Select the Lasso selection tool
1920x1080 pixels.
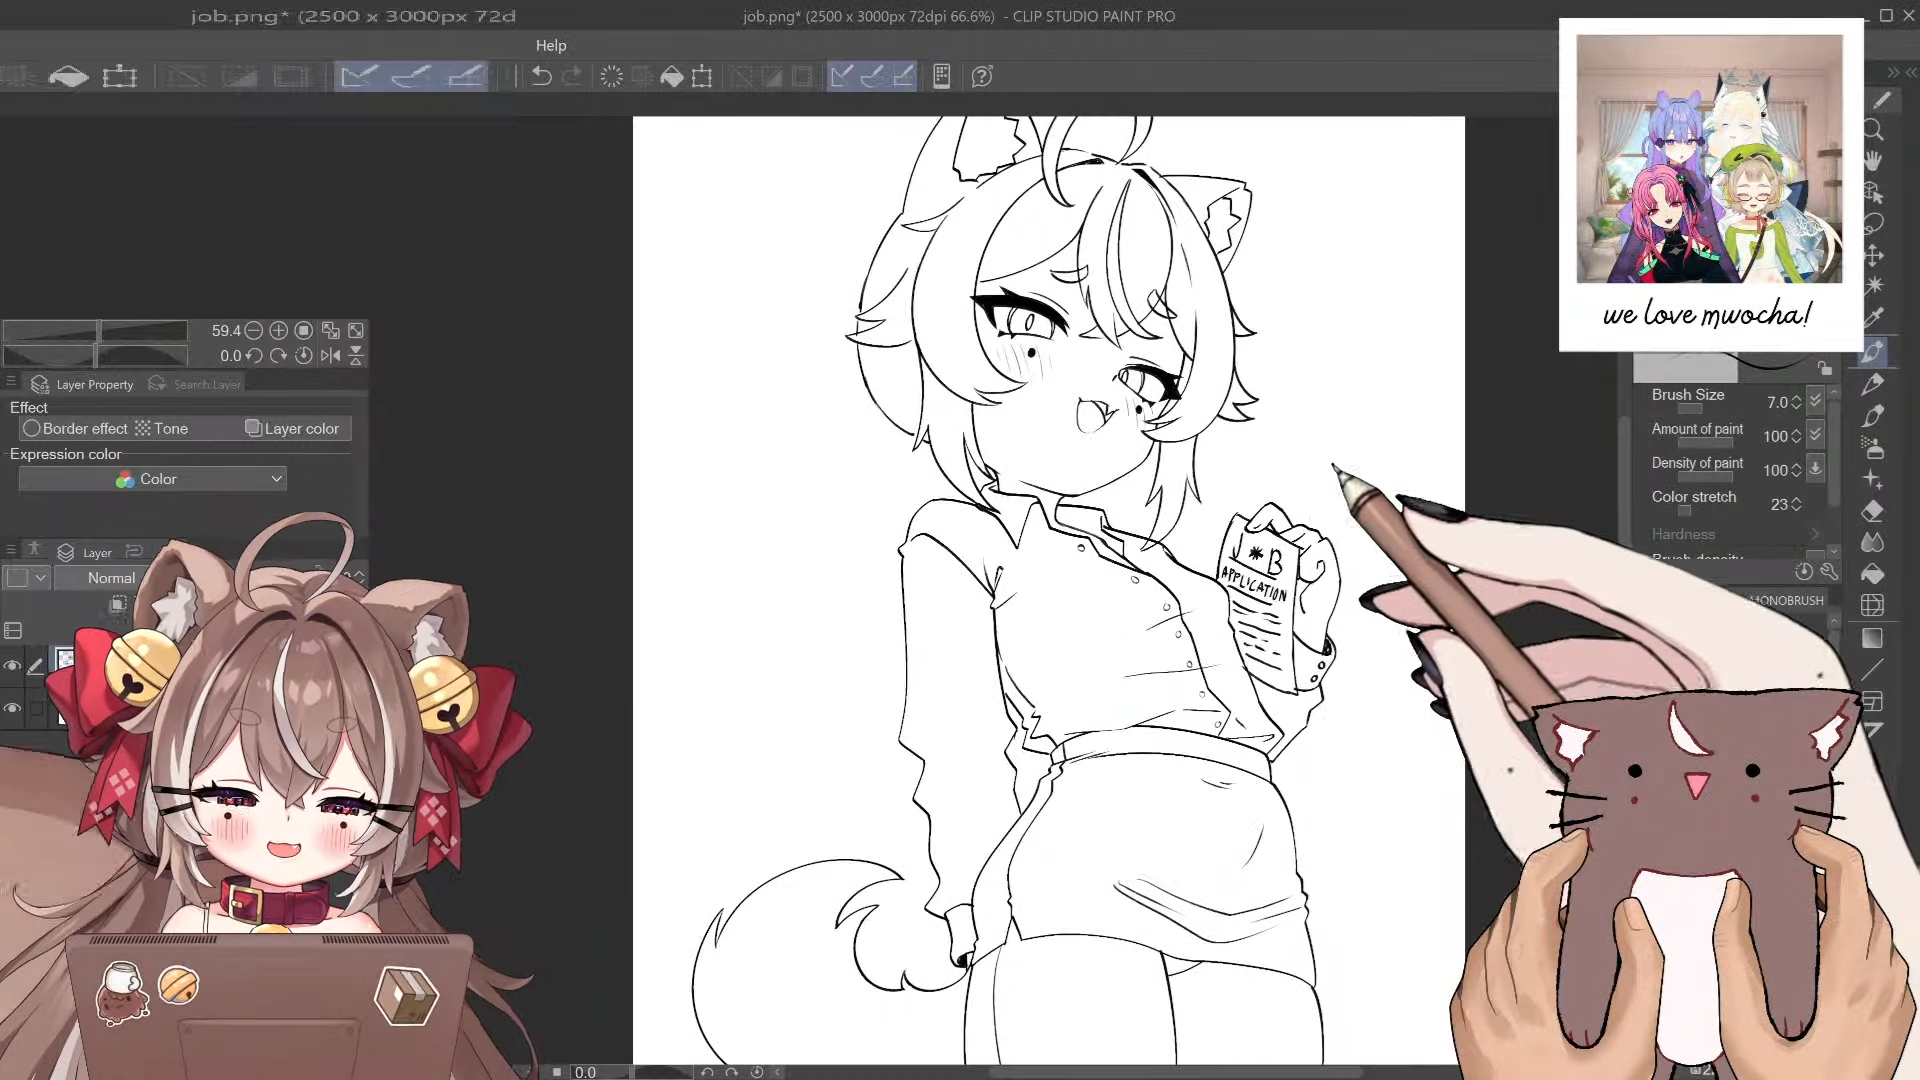1873,224
